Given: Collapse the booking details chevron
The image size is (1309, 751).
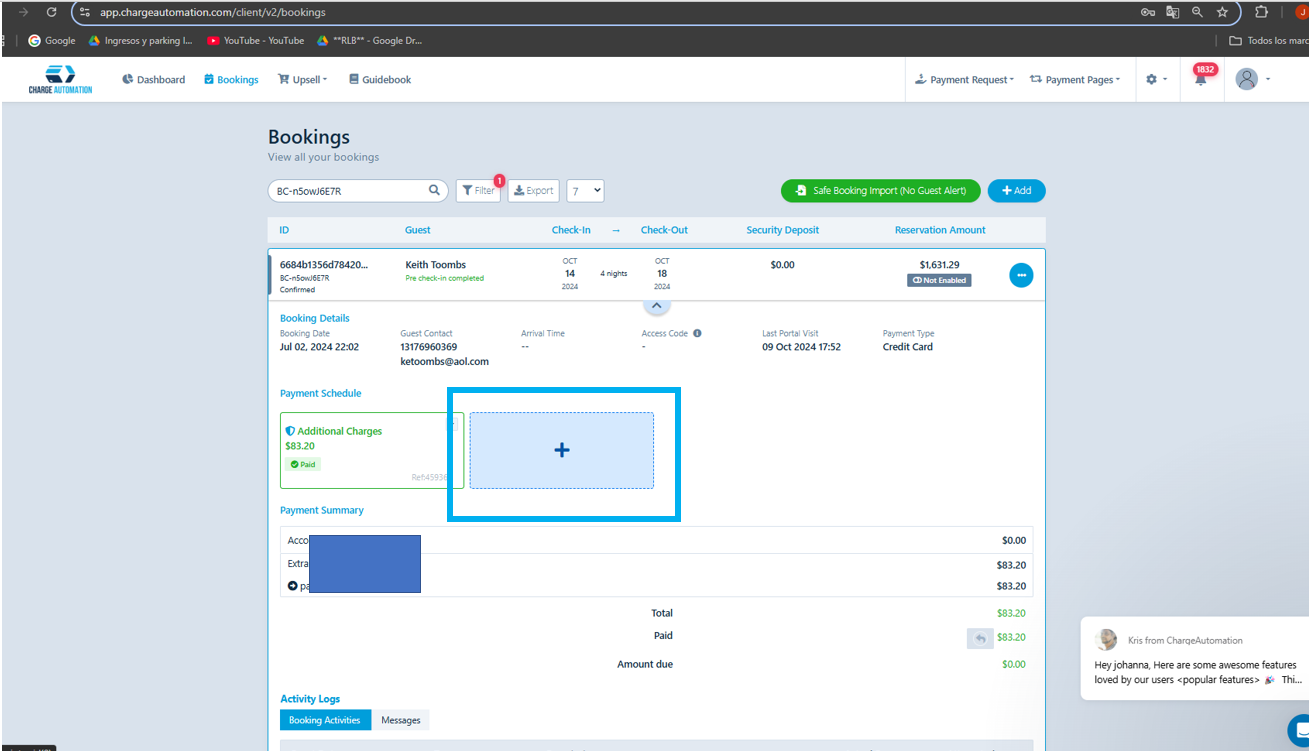Looking at the screenshot, I should click(x=656, y=305).
